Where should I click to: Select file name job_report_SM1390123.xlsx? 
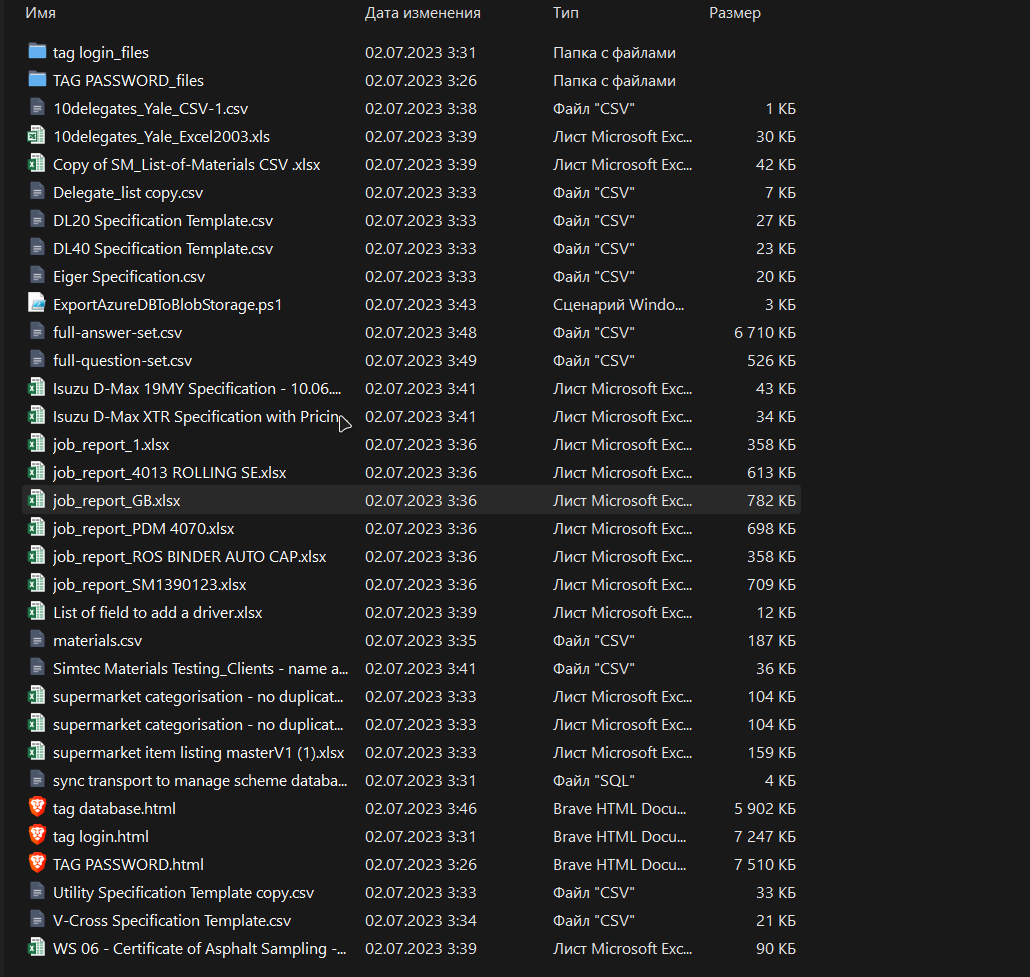[x=150, y=585]
